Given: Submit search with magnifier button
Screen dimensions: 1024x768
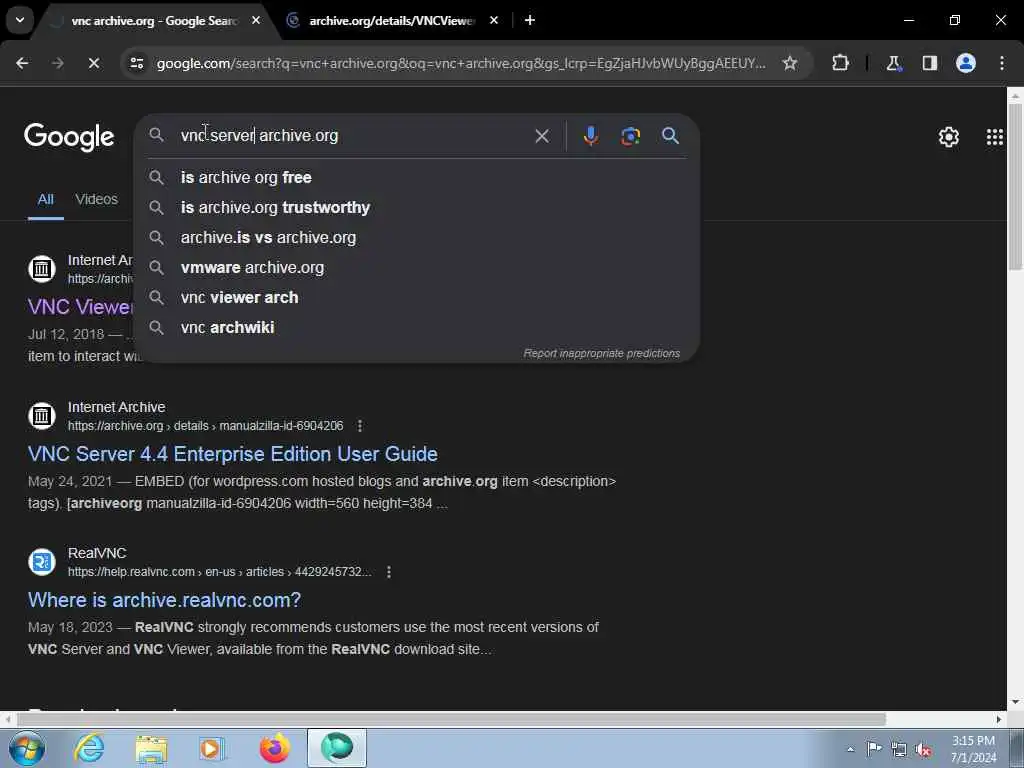Looking at the screenshot, I should 670,136.
